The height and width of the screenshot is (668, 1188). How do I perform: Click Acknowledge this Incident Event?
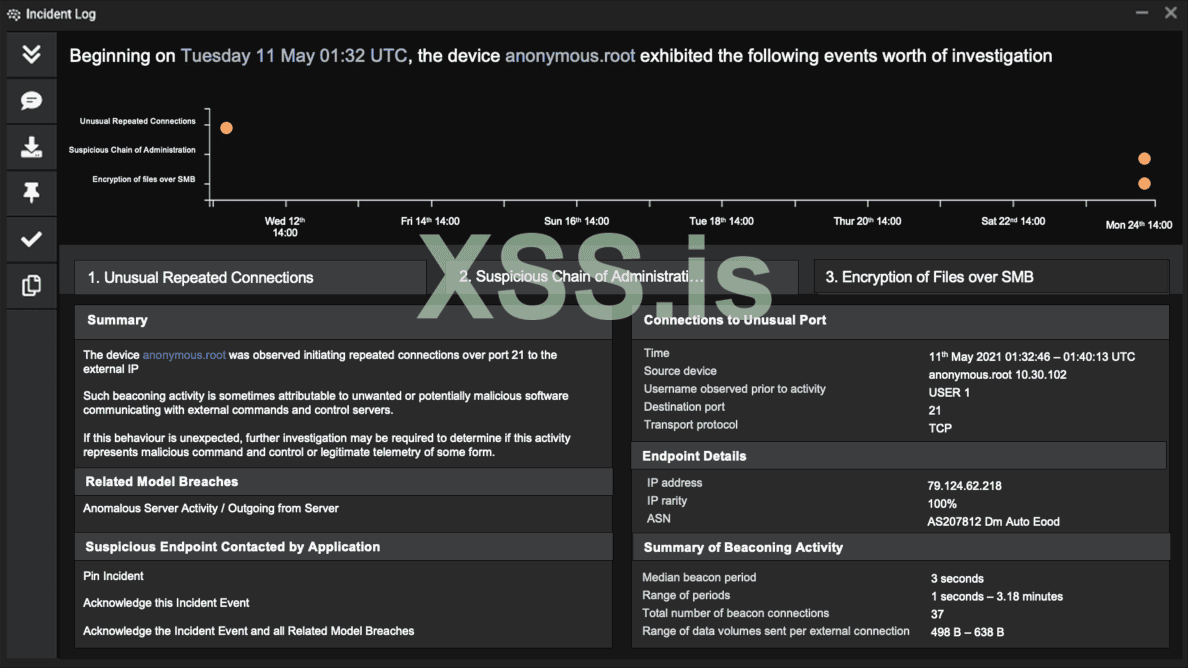tap(166, 603)
